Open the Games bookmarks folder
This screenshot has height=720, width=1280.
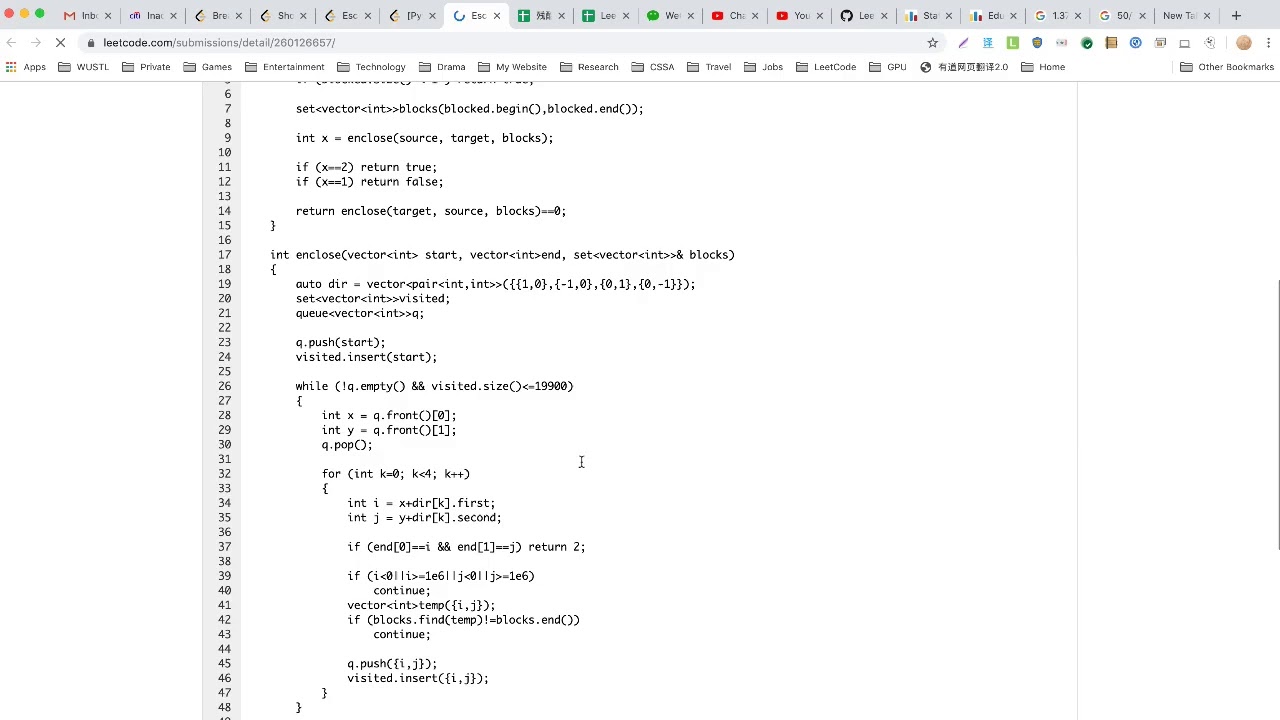[x=208, y=67]
